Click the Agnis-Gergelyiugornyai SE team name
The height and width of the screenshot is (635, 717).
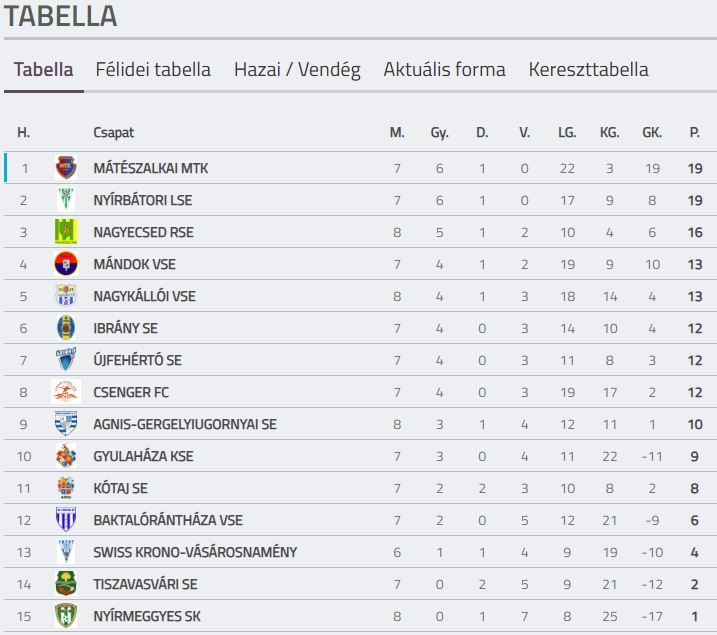(x=184, y=424)
